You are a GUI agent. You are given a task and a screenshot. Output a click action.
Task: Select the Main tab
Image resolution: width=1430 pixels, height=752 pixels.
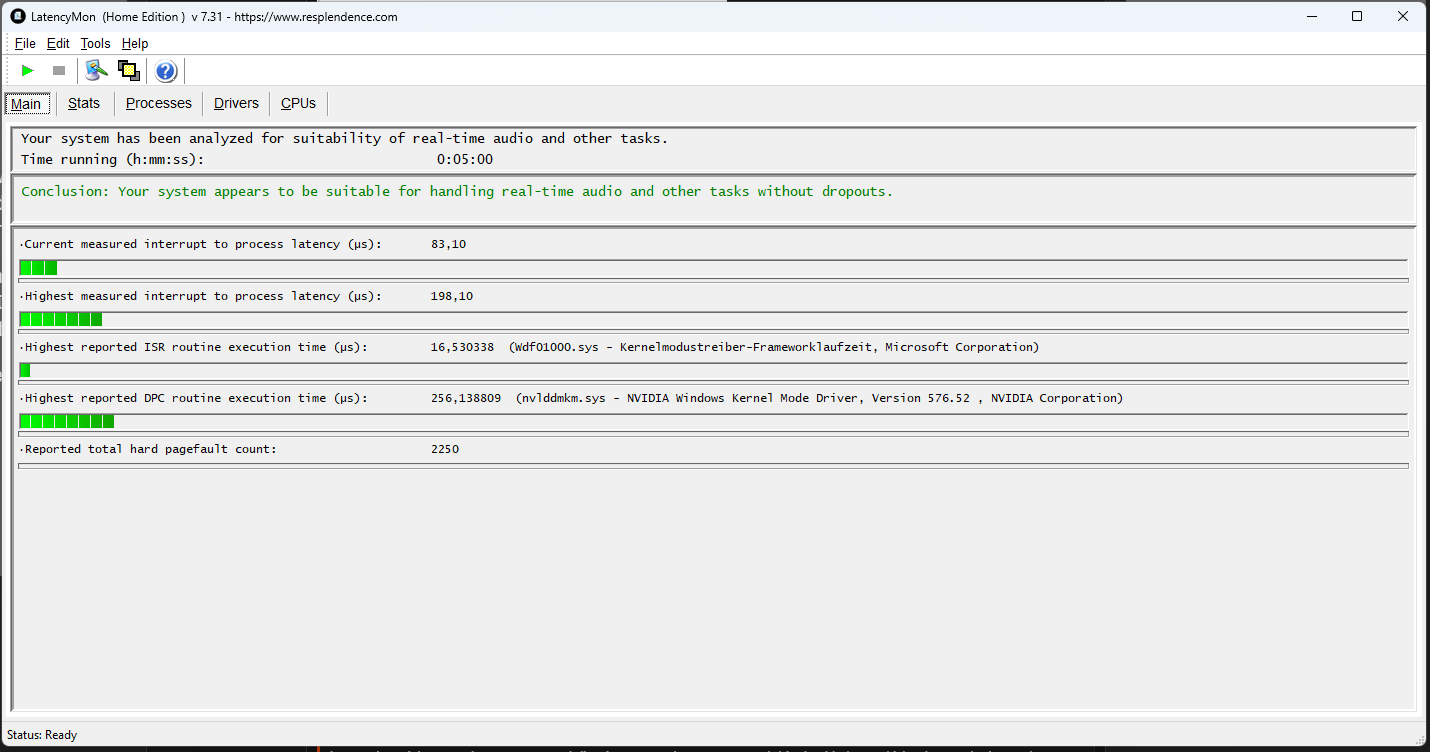(x=26, y=104)
